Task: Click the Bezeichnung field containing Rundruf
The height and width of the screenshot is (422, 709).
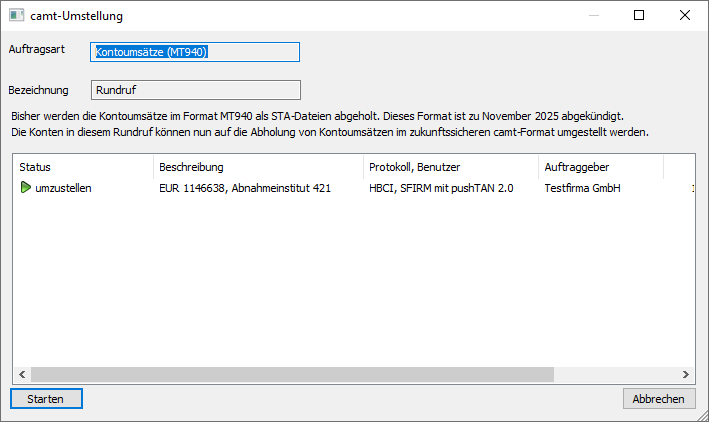Action: (196, 90)
